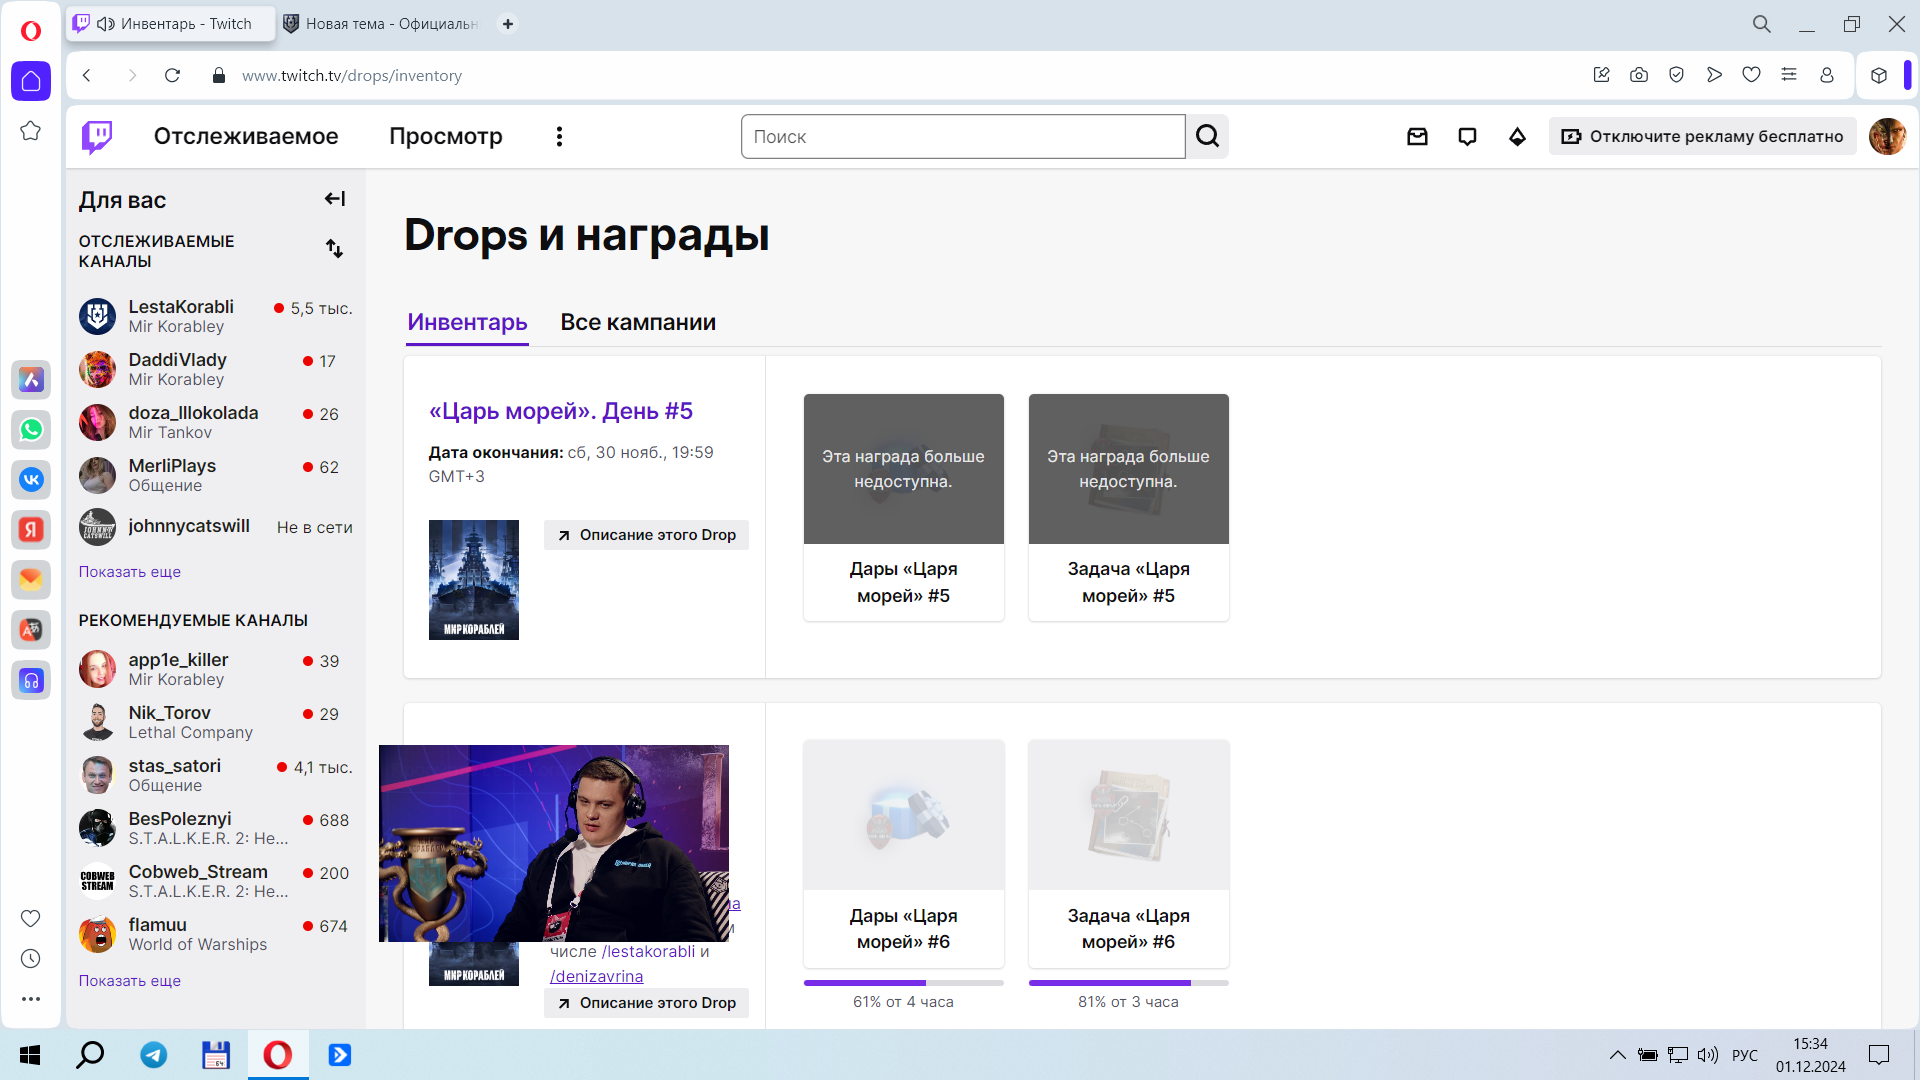Open the /lestakorabli channel link
Viewport: 1920px width, 1080px height.
point(648,952)
